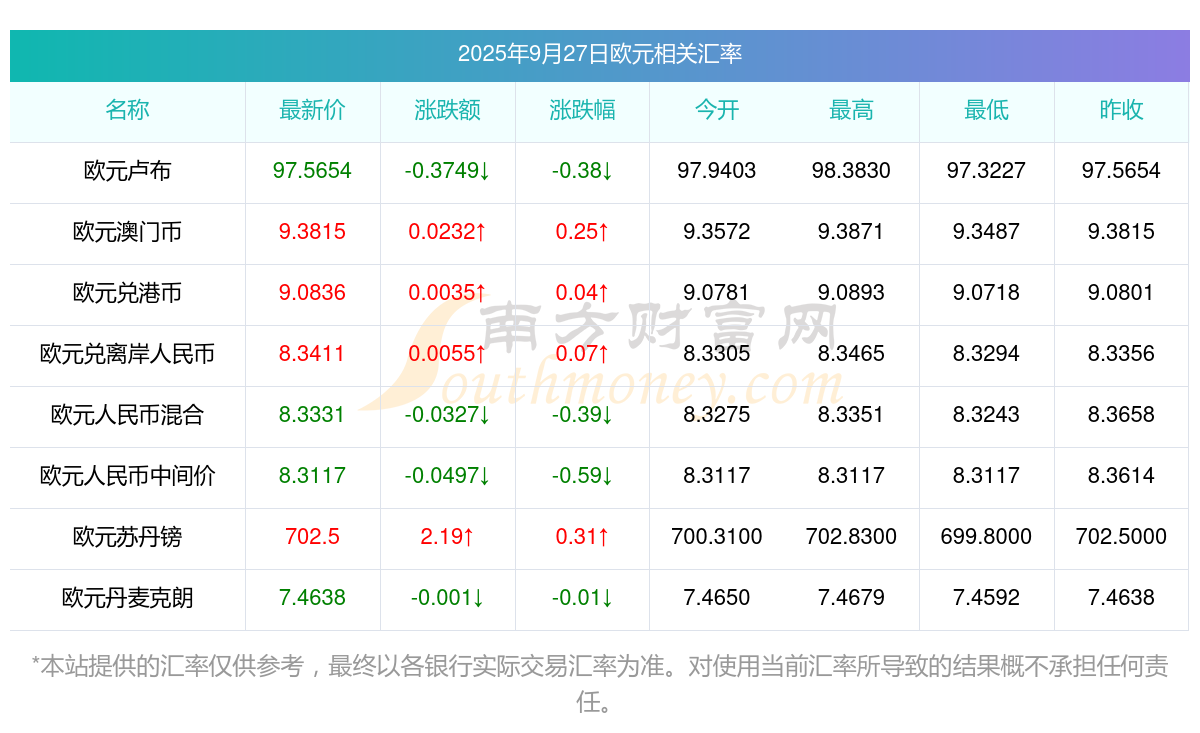Select the 欧元苏丹镑 row name
Screen dimensions: 1200x733
pos(127,537)
